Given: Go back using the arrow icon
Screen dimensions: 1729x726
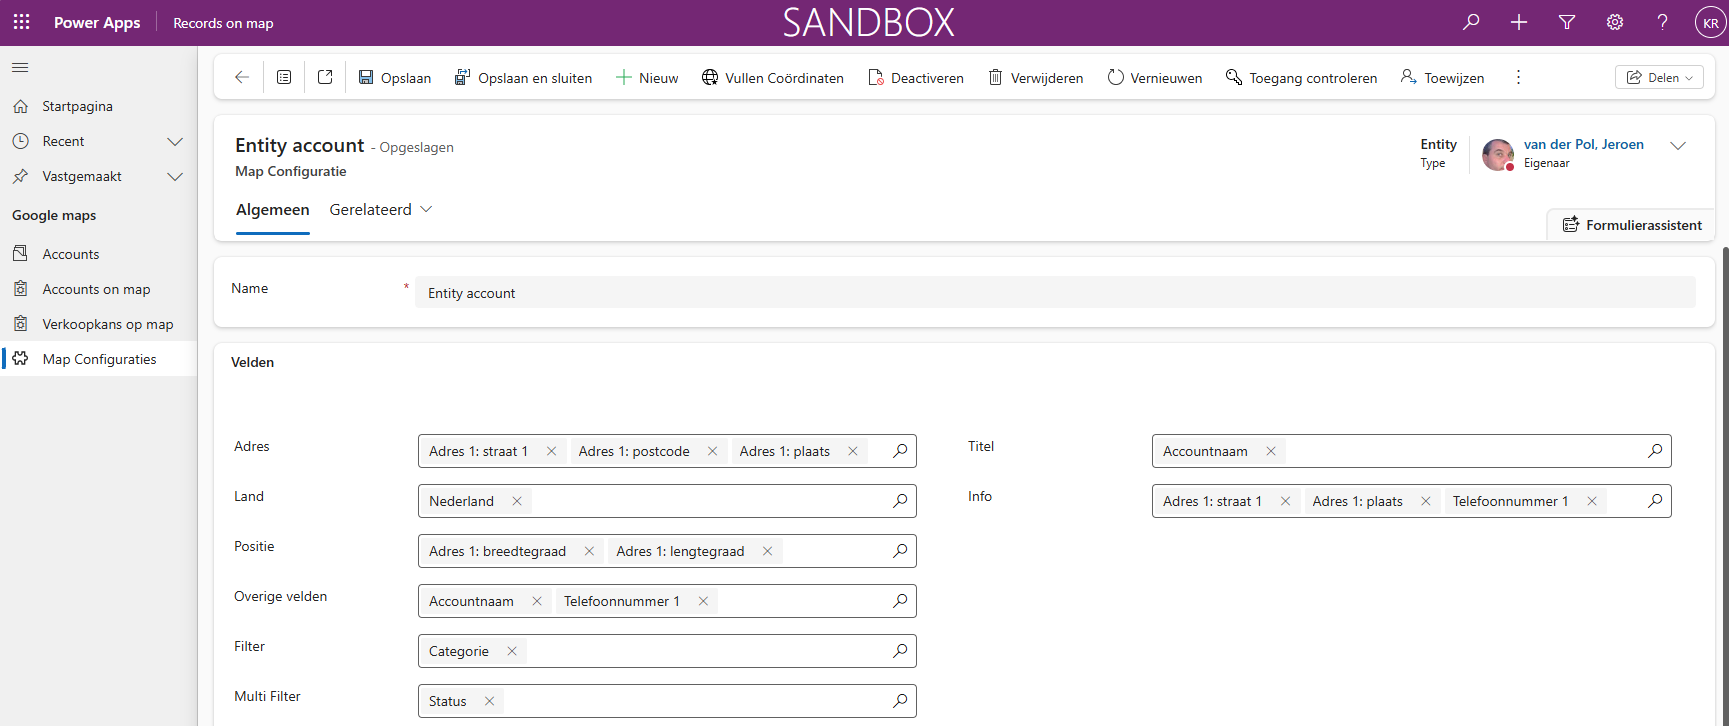Looking at the screenshot, I should tap(242, 77).
